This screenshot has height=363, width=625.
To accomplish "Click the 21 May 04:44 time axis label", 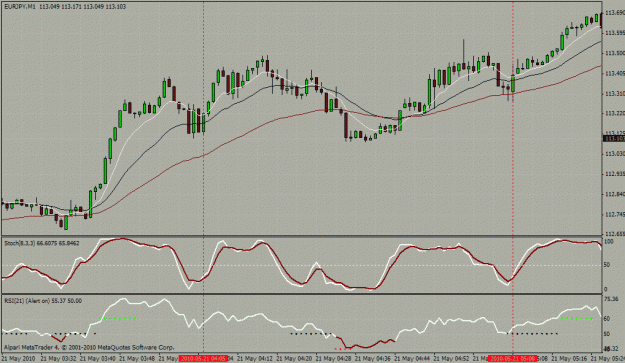I will pyautogui.click(x=413, y=359).
